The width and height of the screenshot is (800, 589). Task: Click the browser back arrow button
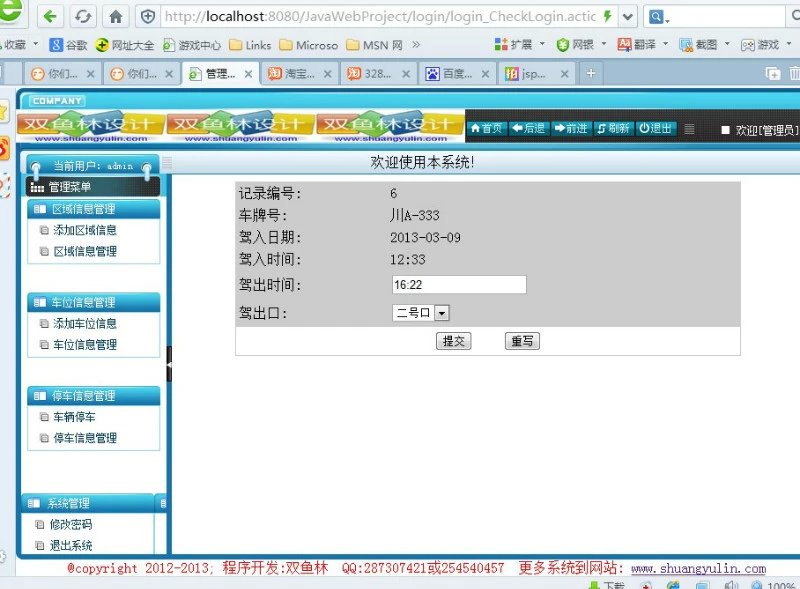(50, 16)
